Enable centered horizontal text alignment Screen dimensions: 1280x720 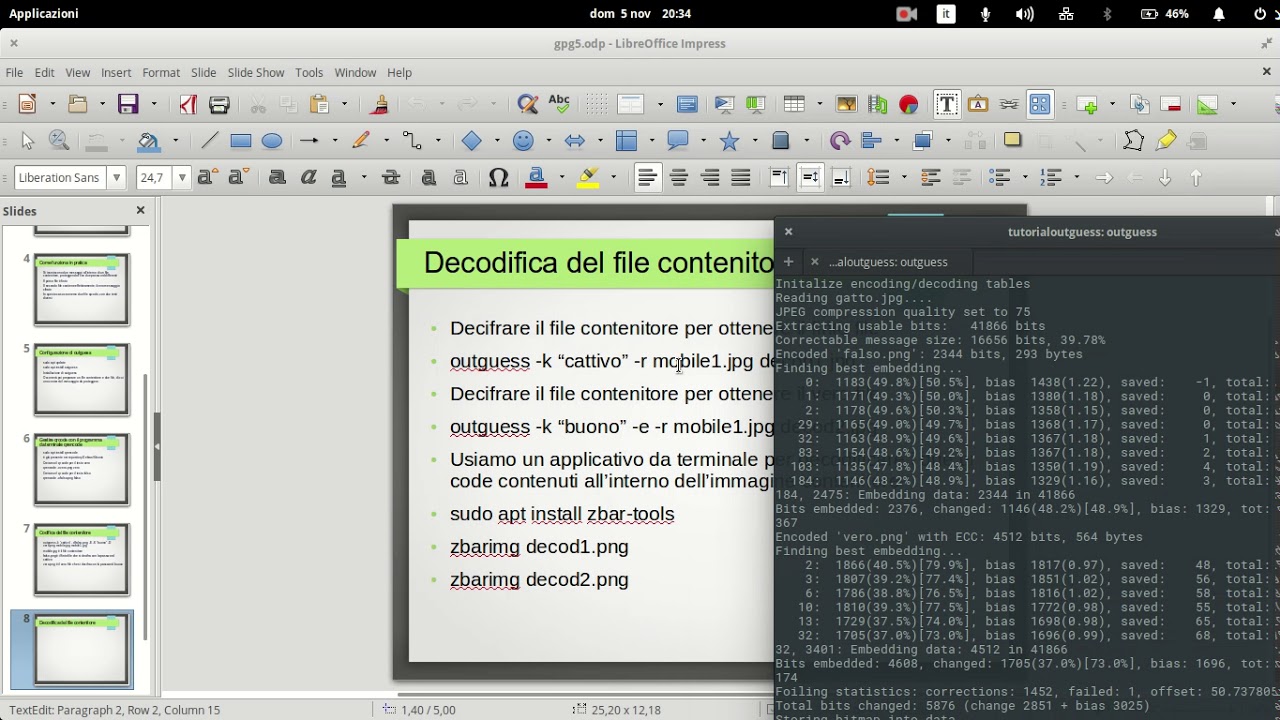(679, 178)
